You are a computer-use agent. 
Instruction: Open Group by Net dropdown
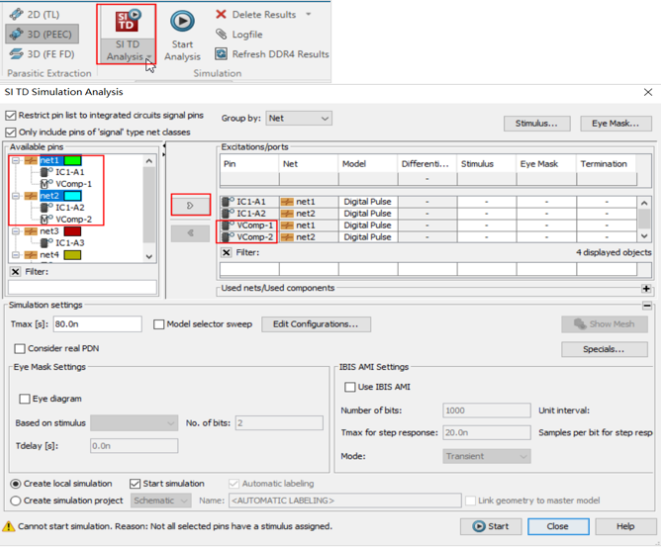pos(299,118)
